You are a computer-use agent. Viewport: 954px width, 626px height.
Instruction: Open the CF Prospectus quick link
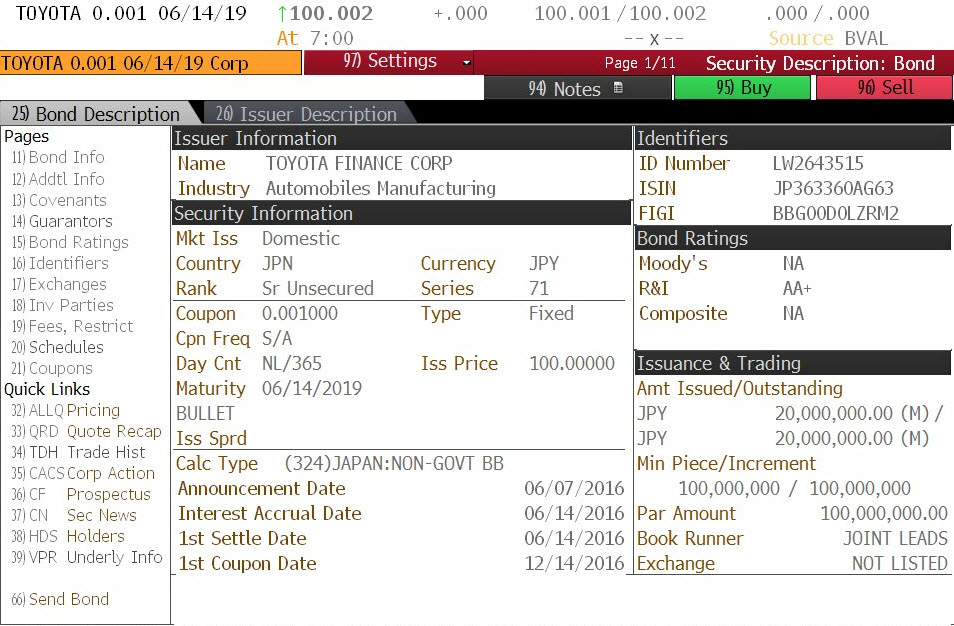(x=81, y=495)
